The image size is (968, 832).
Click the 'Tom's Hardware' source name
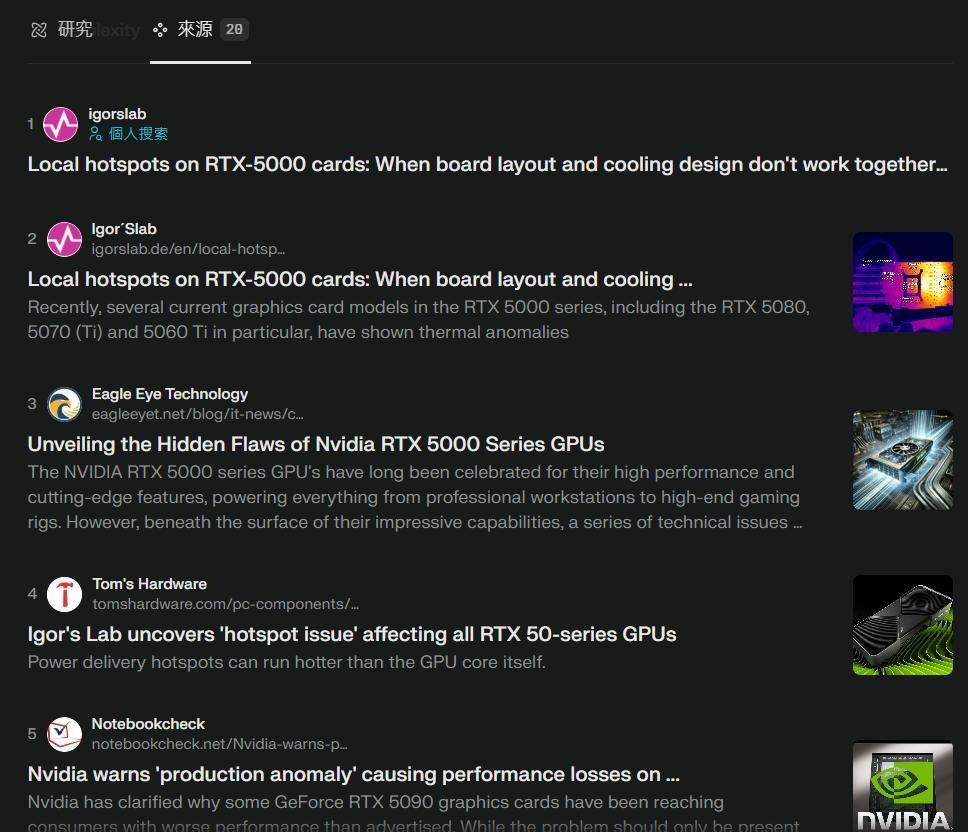[149, 584]
